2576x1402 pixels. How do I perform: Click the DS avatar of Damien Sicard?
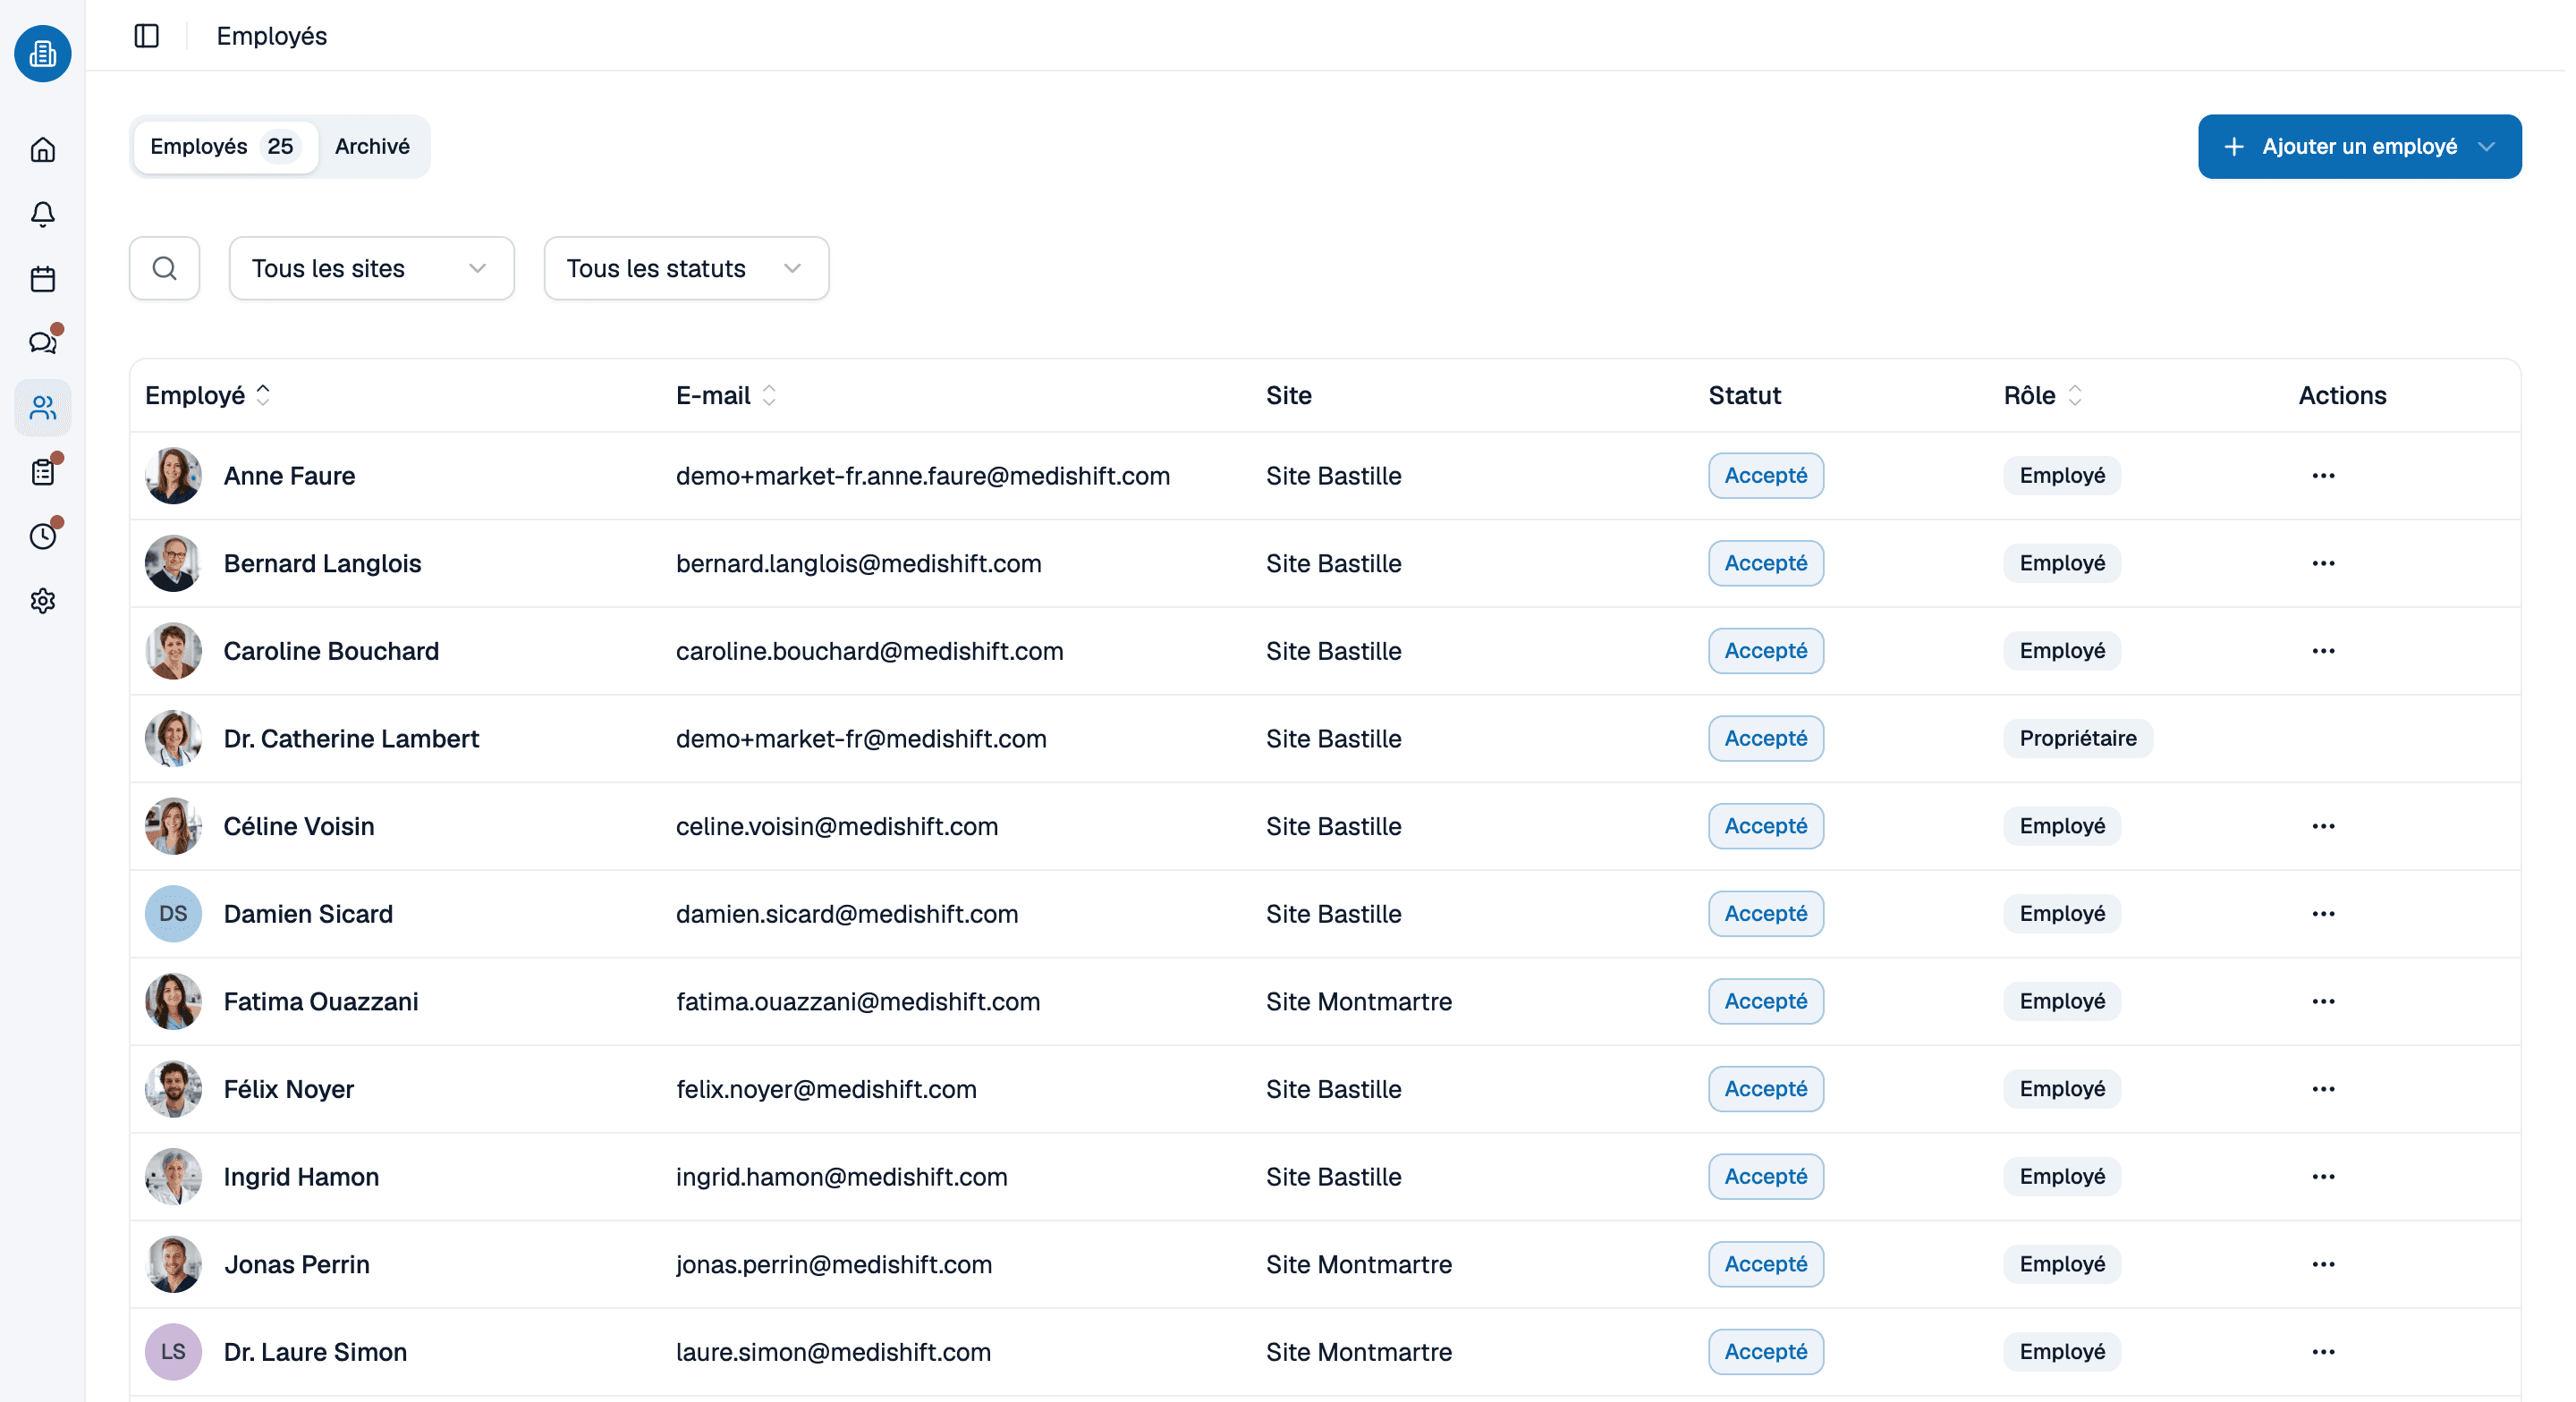[173, 914]
